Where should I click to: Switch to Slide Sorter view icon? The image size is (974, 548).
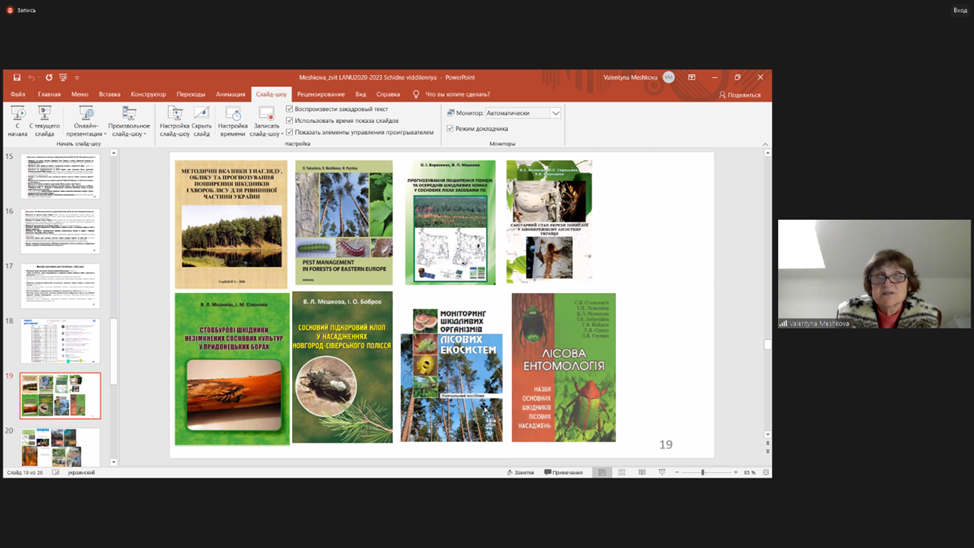[x=622, y=473]
